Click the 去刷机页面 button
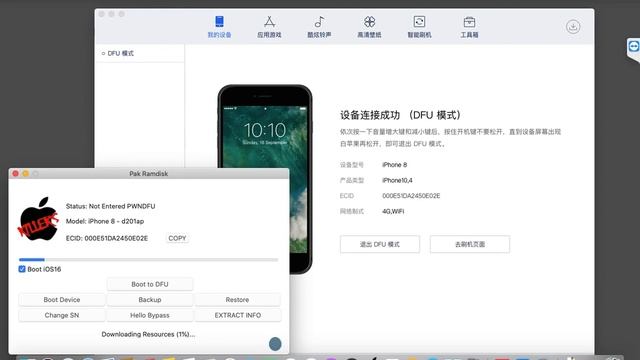This screenshot has width=640, height=360. (470, 244)
